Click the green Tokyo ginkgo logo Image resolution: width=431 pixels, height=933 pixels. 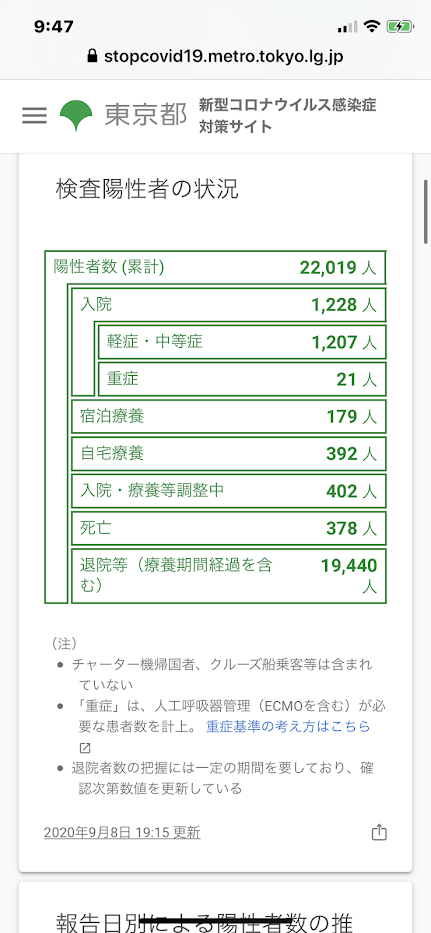(76, 116)
